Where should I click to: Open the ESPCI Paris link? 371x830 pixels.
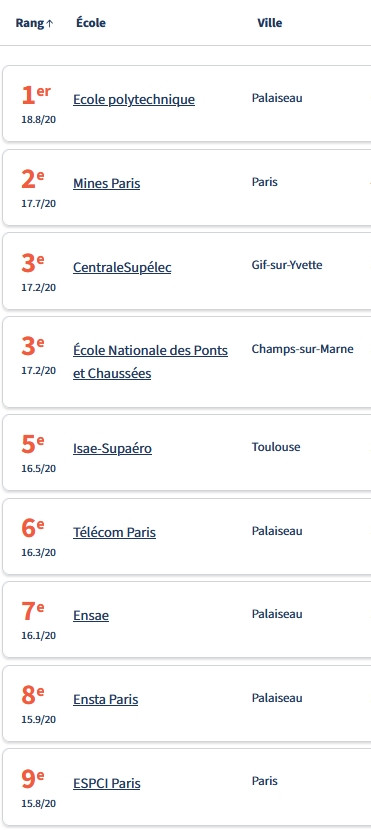pyautogui.click(x=106, y=783)
